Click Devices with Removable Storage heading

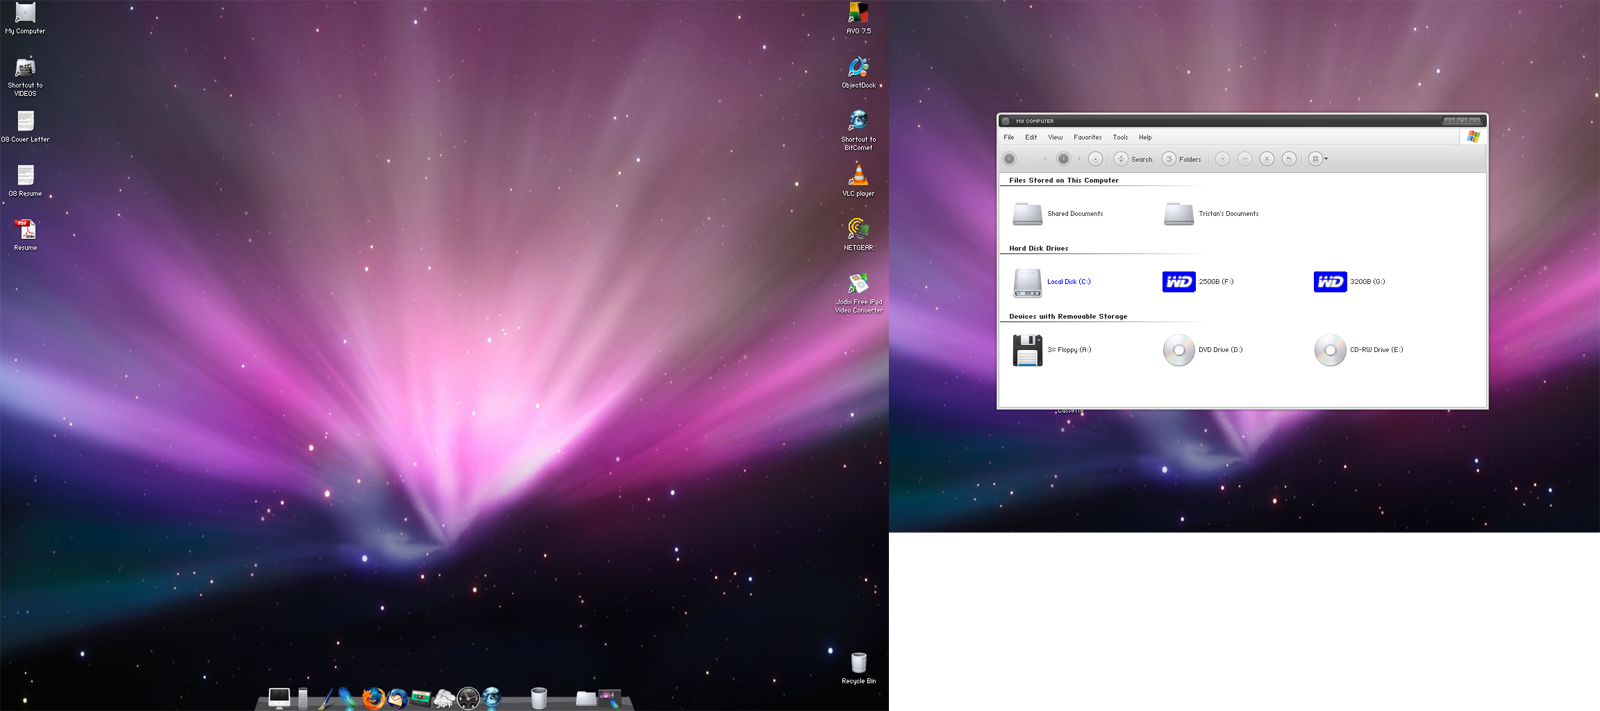(x=1068, y=316)
